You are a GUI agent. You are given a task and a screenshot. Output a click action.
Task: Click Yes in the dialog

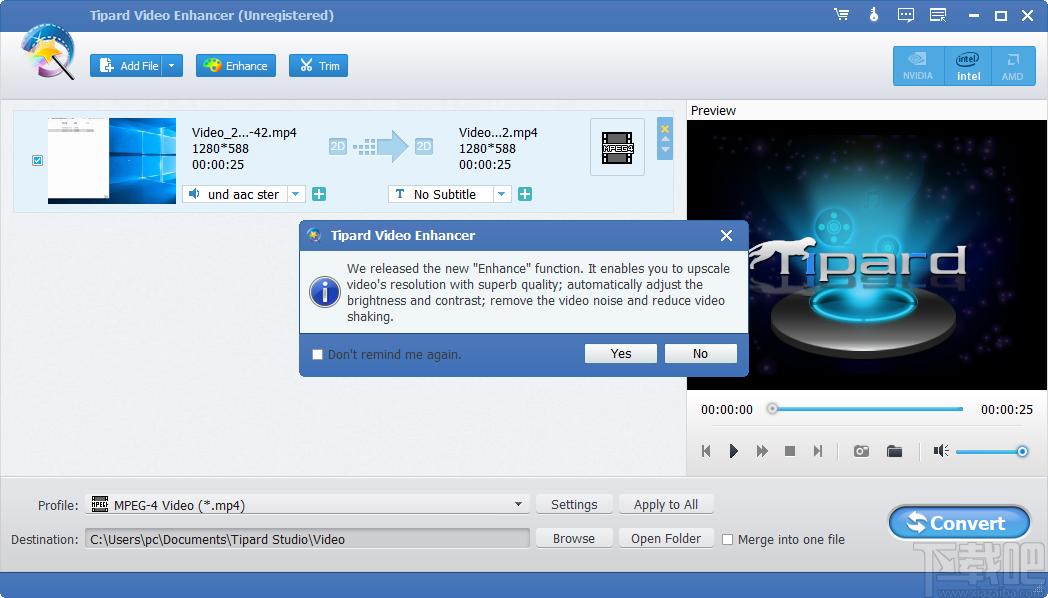pos(620,353)
